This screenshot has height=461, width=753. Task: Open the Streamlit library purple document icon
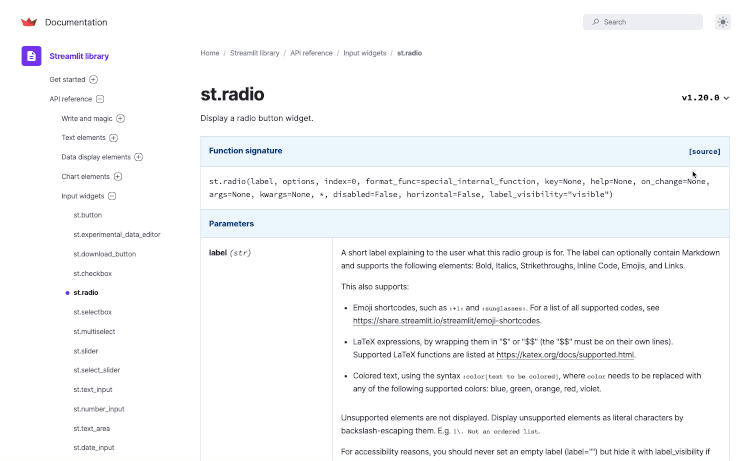[x=31, y=56]
